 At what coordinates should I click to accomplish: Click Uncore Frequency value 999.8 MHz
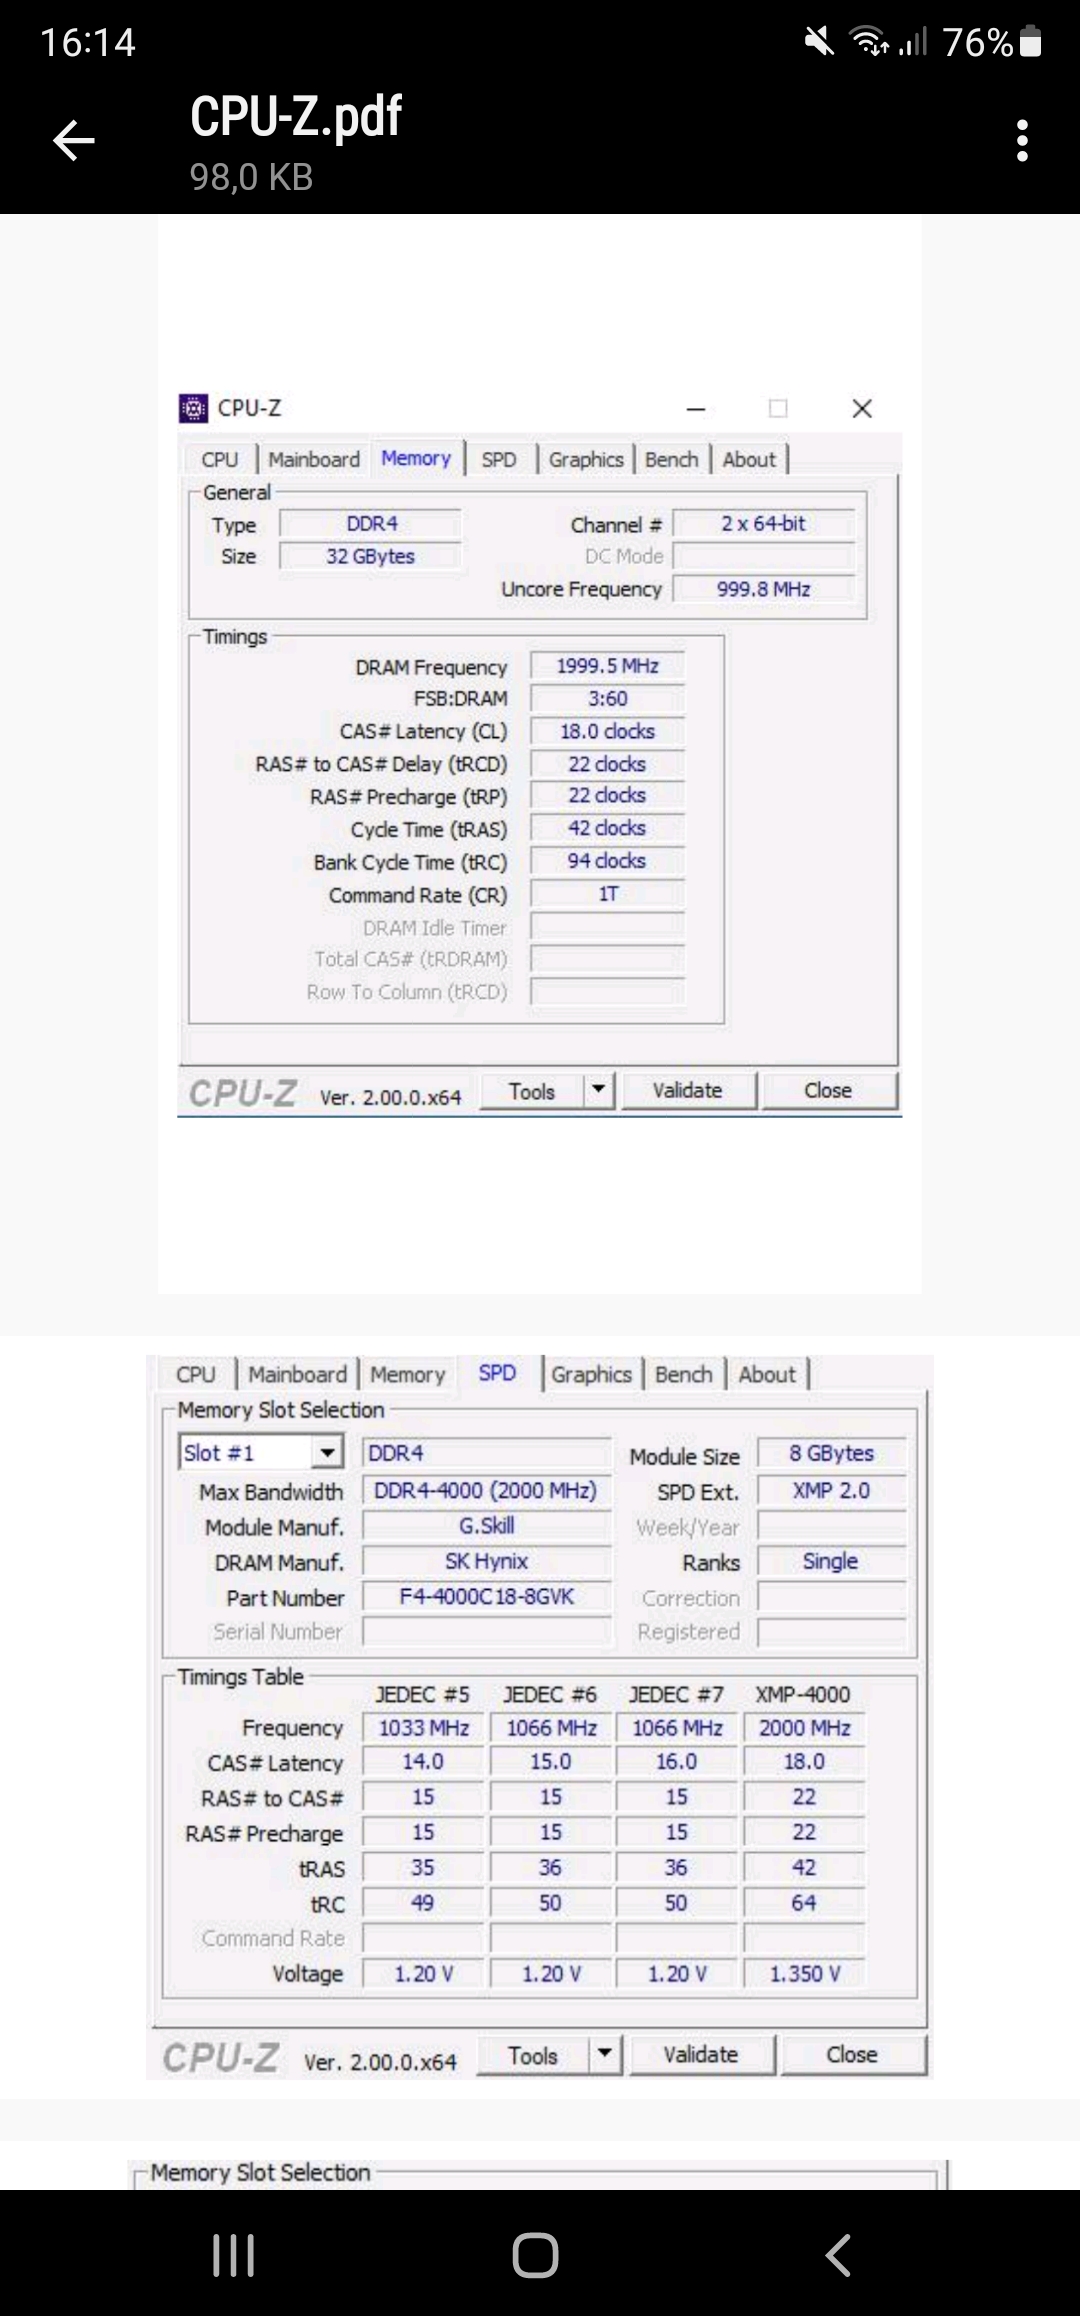pos(764,589)
